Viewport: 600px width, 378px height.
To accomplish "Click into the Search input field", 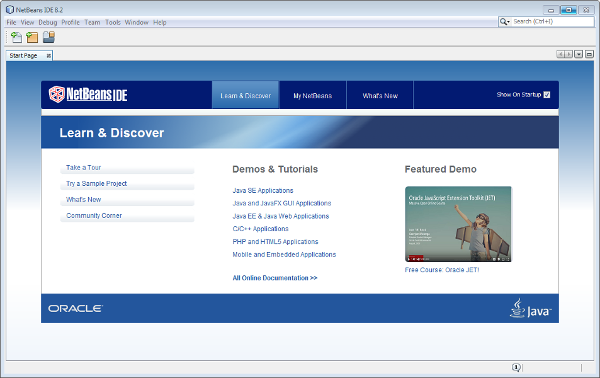I will (553, 22).
